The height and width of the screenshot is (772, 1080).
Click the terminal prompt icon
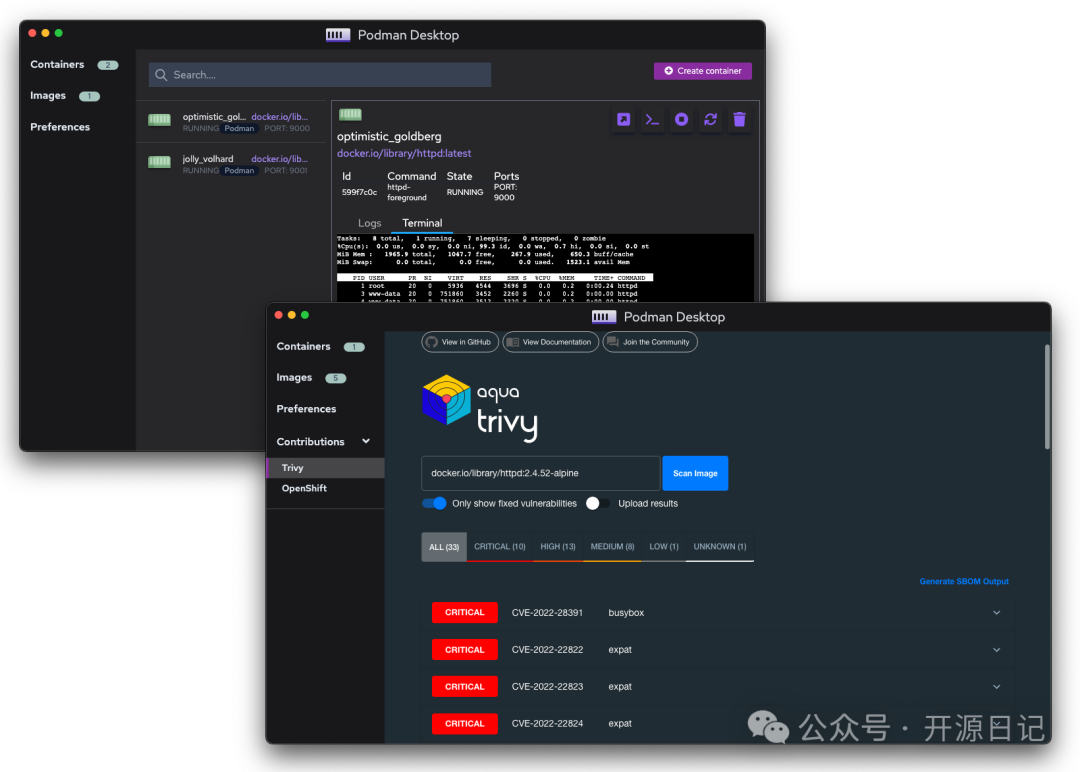(652, 120)
